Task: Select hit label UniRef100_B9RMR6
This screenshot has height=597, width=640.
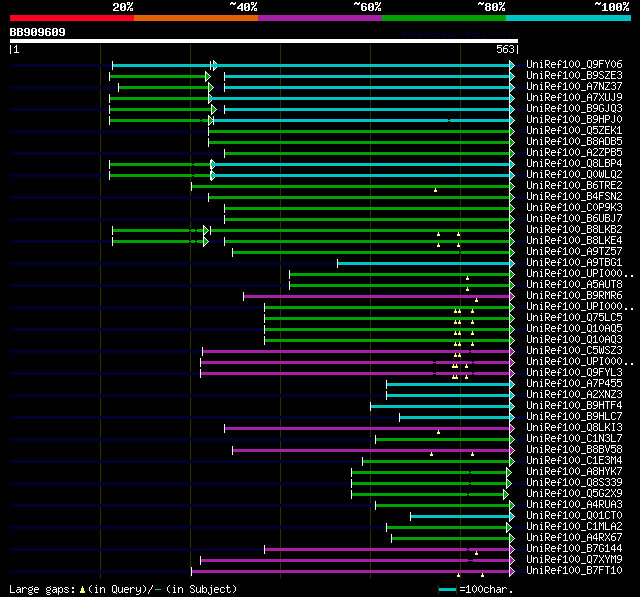Action: click(x=574, y=296)
